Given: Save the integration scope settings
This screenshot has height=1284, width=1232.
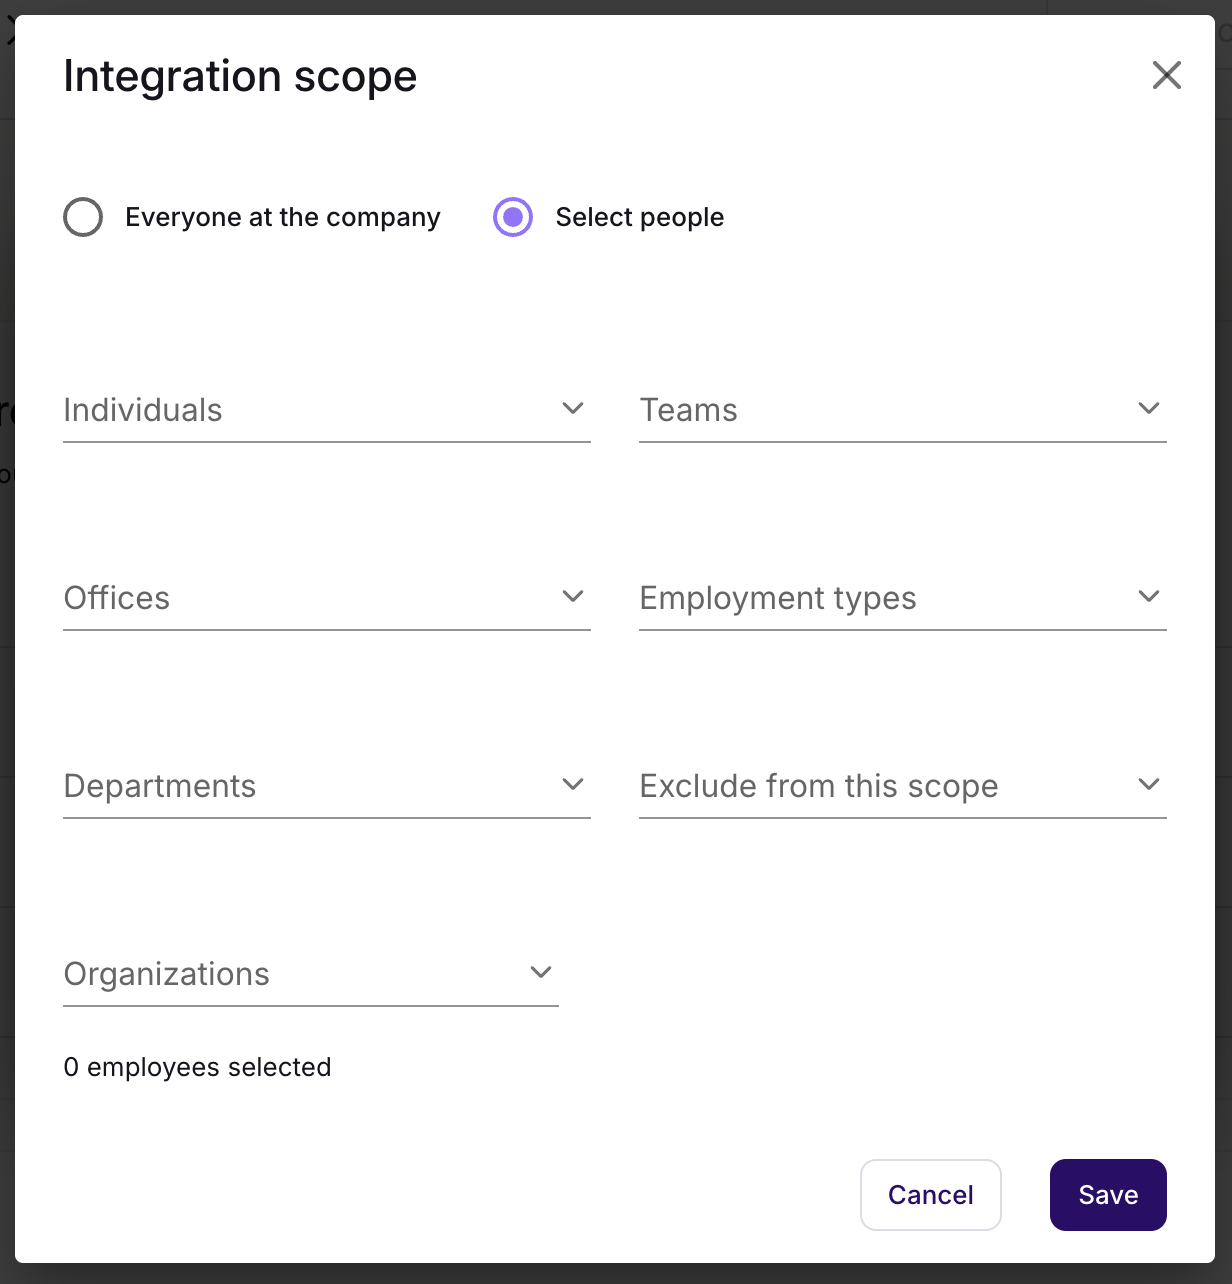Looking at the screenshot, I should pyautogui.click(x=1108, y=1195).
